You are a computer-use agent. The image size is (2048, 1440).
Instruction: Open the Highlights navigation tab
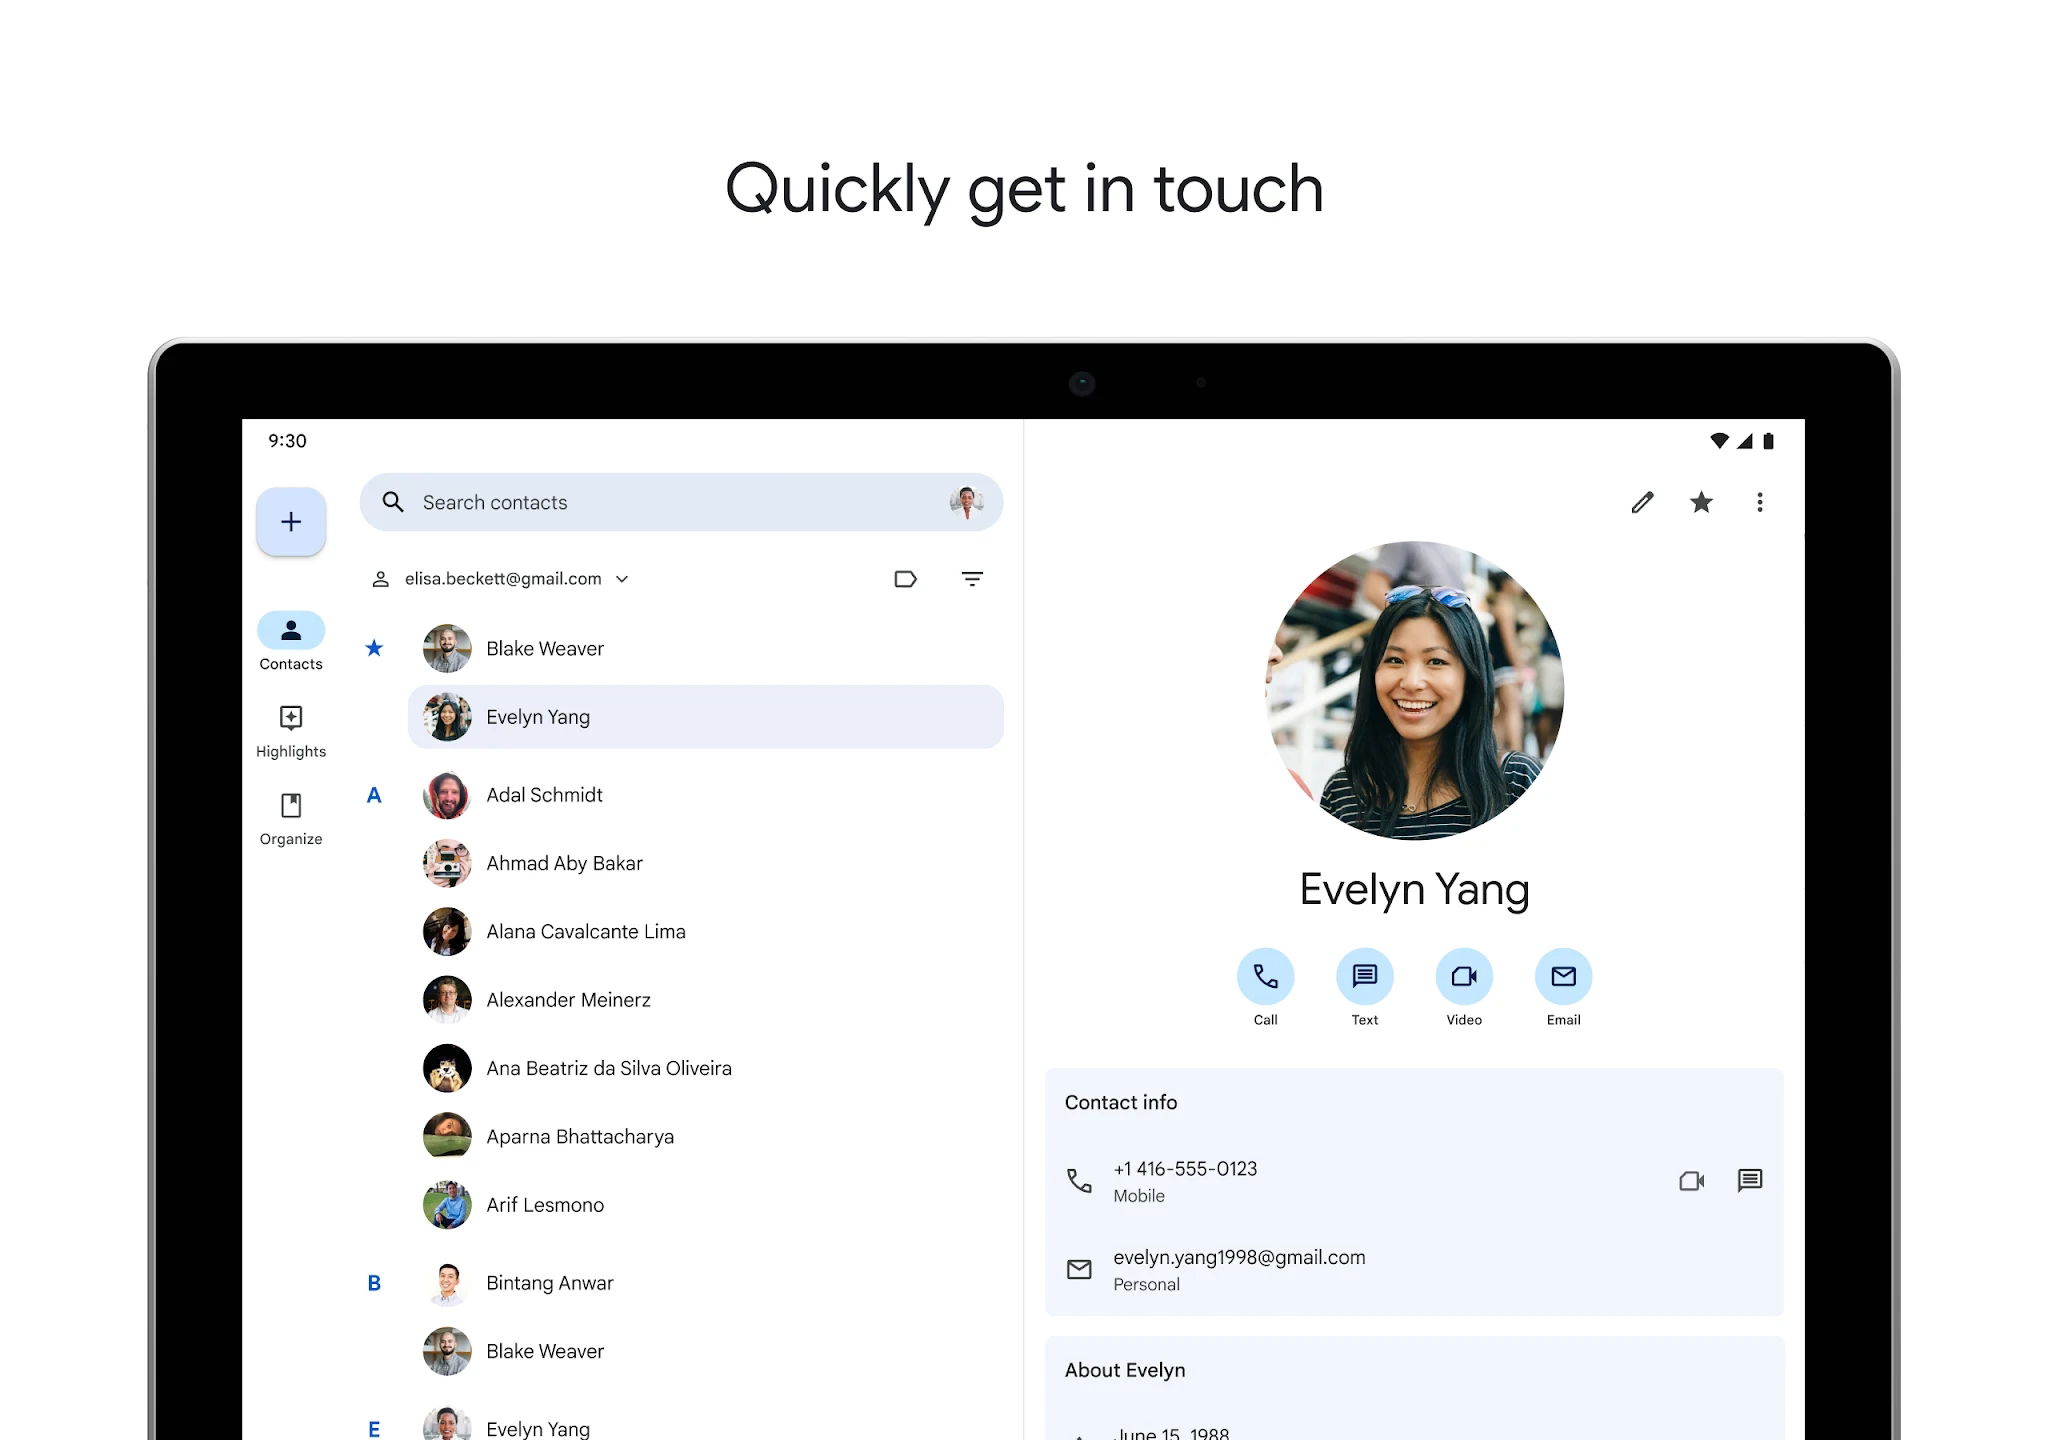click(x=291, y=731)
